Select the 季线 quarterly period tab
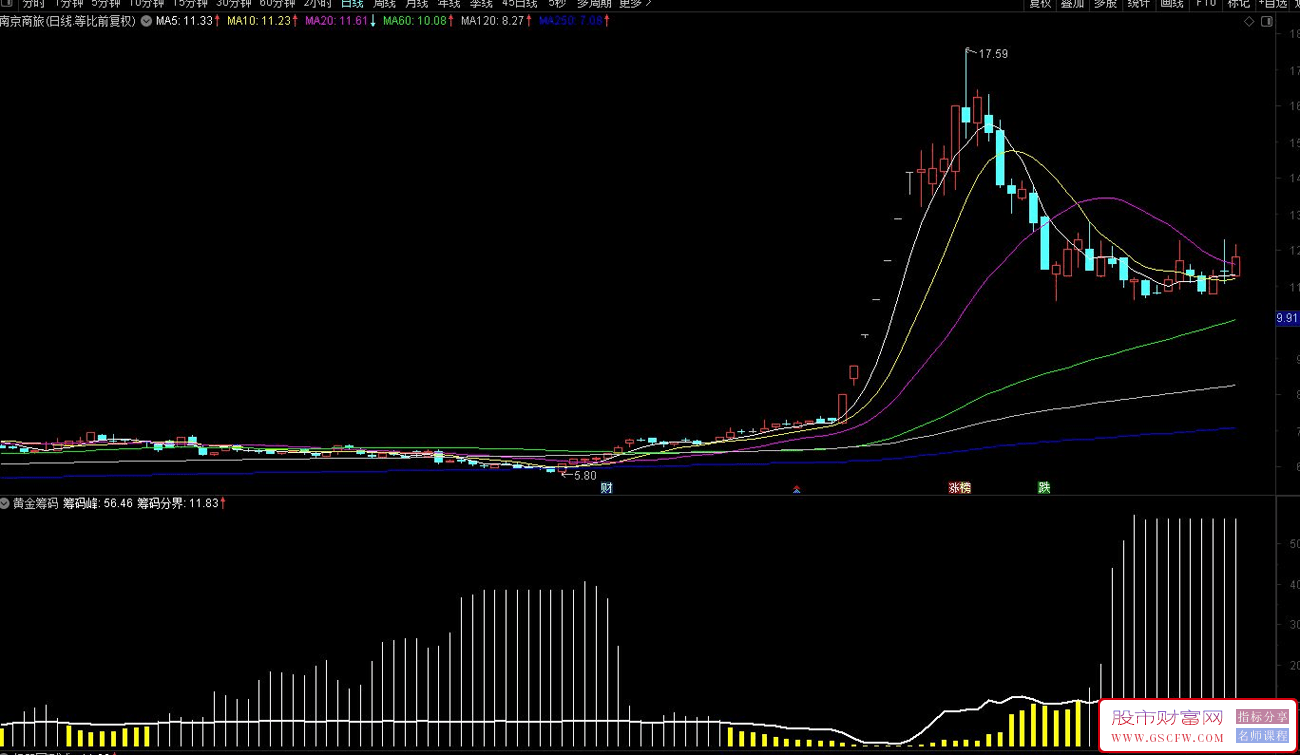Screen dimensions: 1300x755 point(481,4)
